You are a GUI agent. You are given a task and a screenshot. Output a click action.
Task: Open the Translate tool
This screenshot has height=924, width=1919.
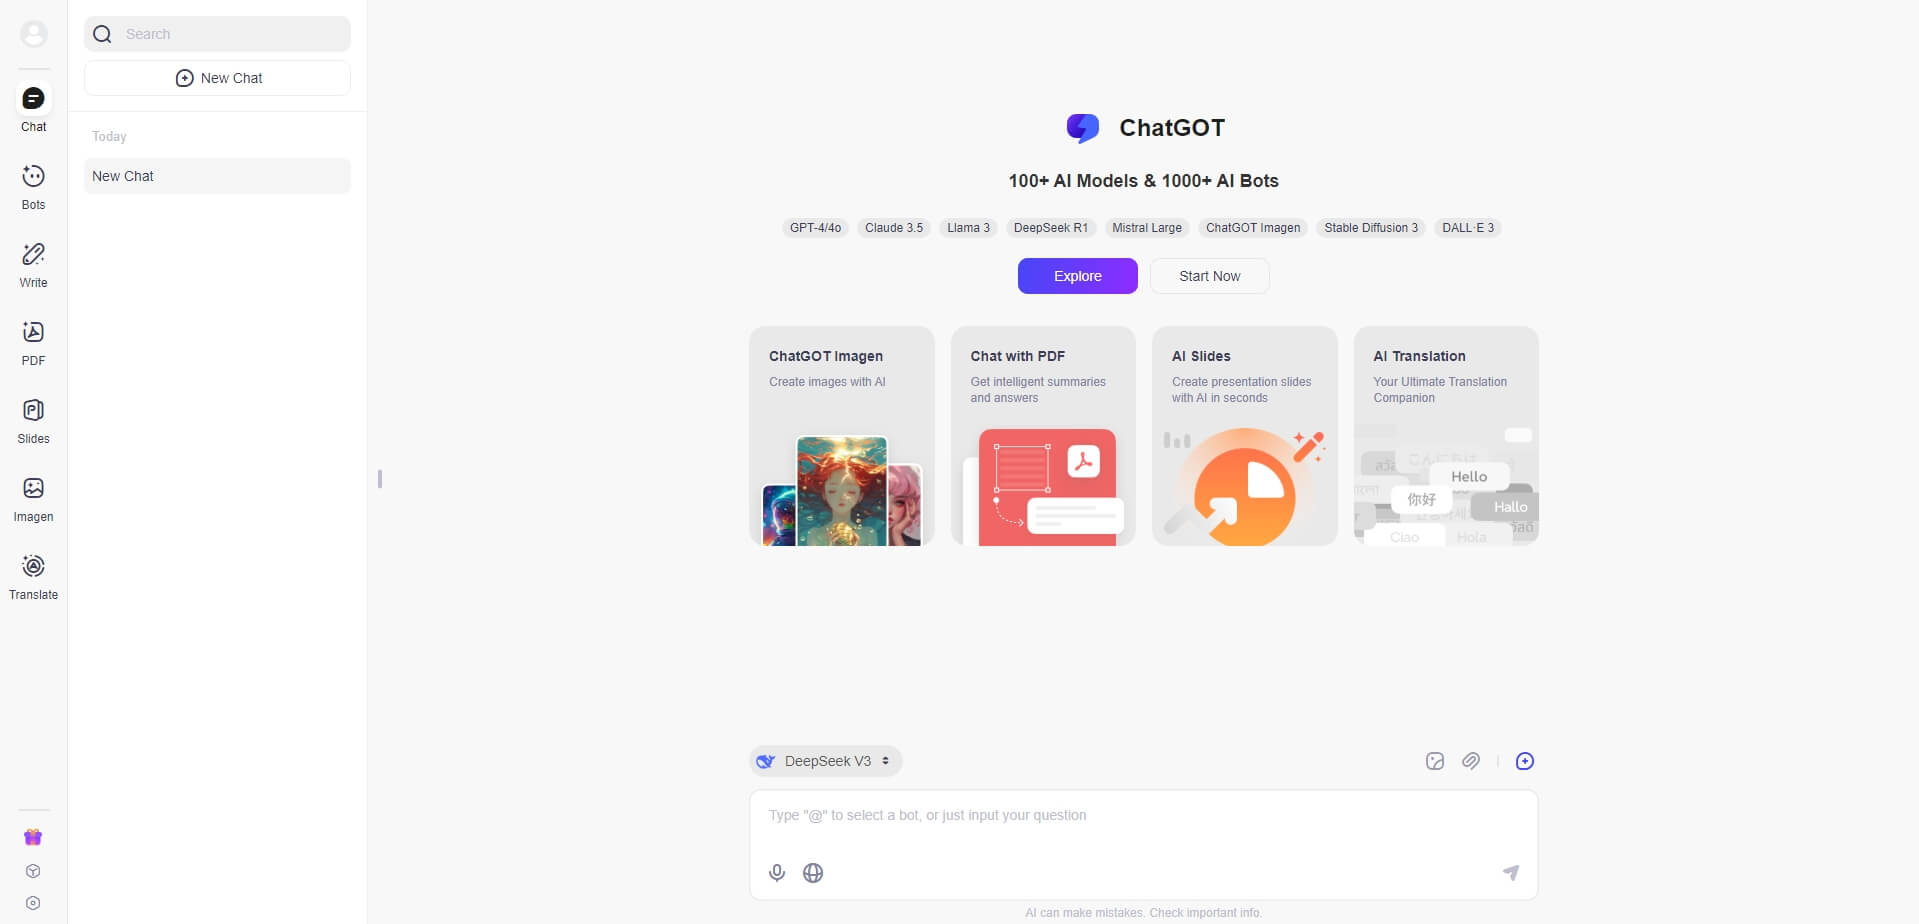point(34,577)
